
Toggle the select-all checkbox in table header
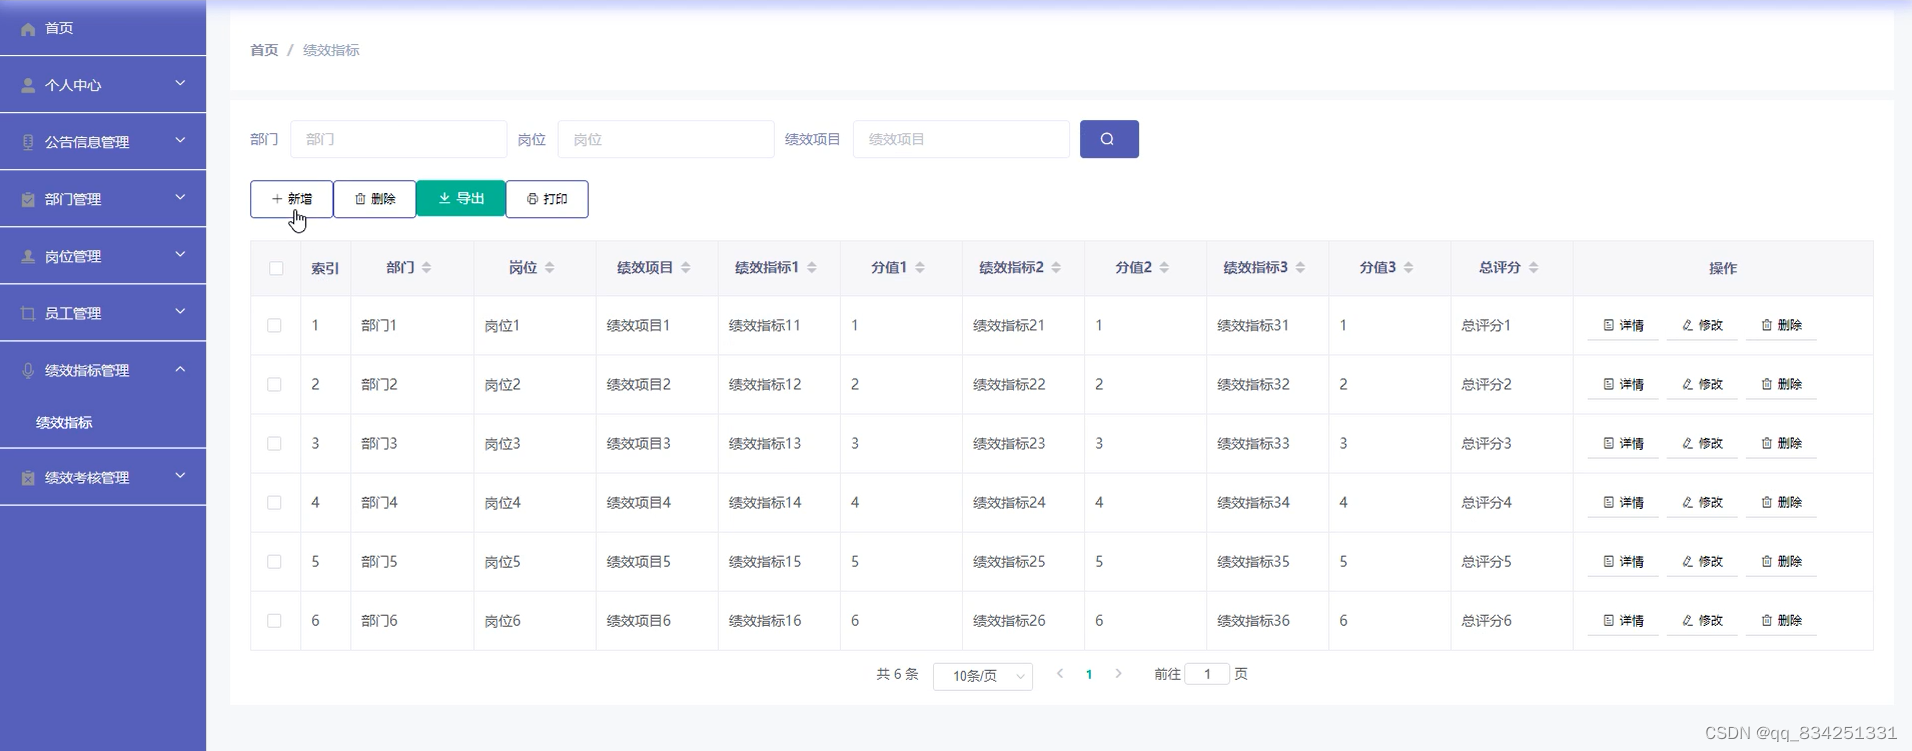pyautogui.click(x=276, y=268)
